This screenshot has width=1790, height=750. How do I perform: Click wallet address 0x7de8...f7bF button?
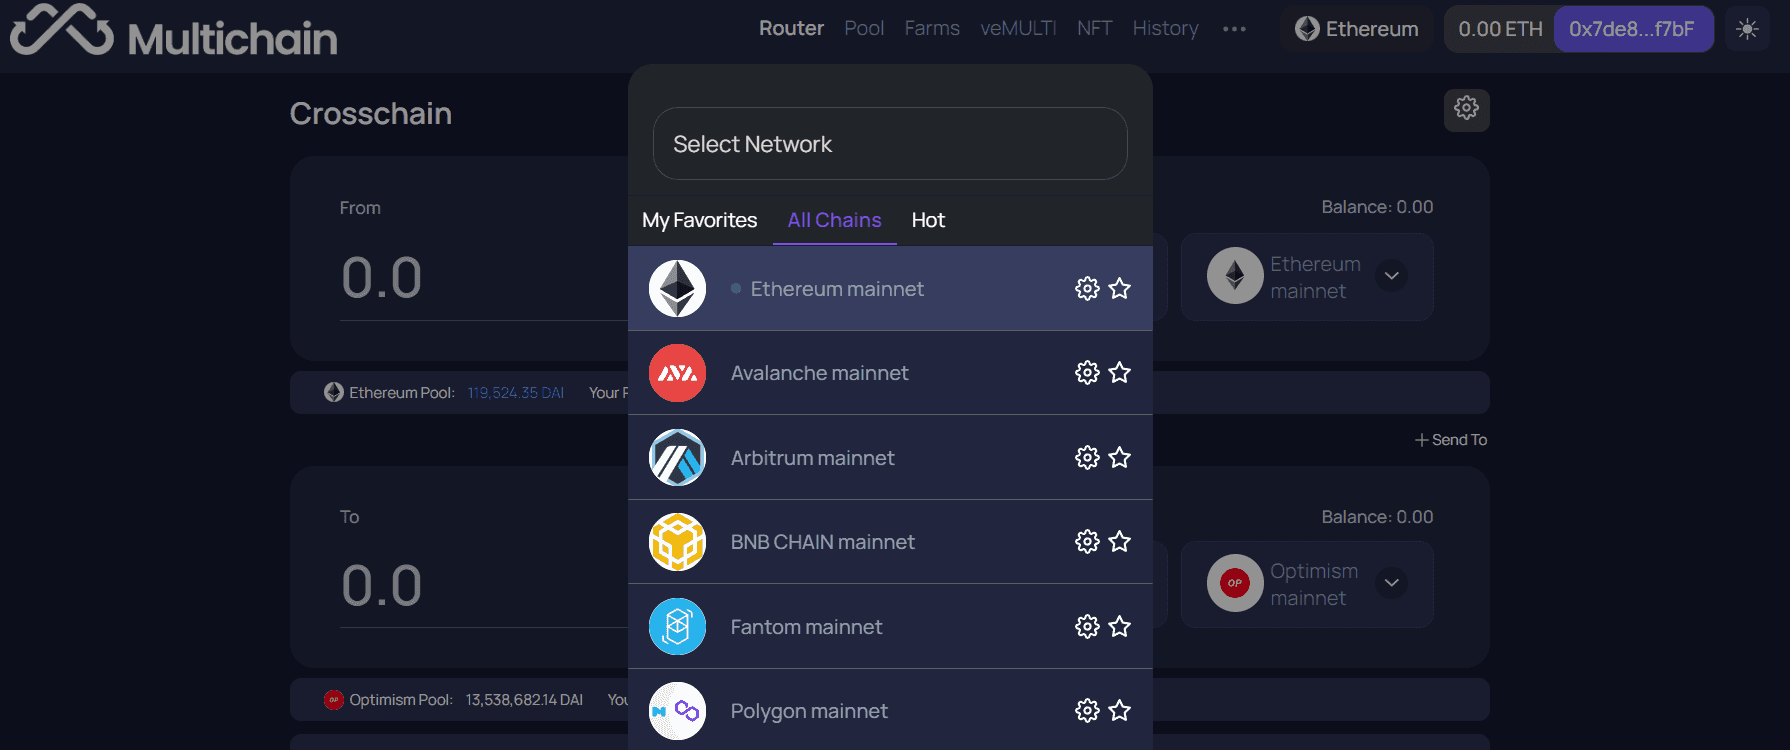1633,29
